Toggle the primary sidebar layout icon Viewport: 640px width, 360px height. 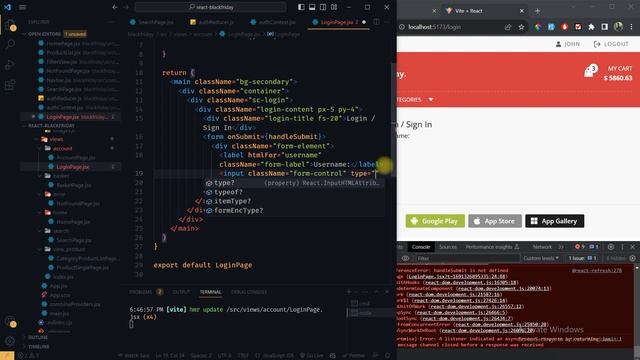coord(301,7)
